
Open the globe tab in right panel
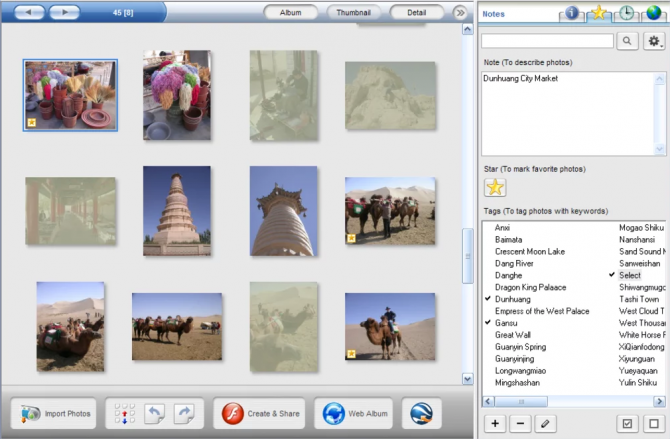click(x=654, y=13)
